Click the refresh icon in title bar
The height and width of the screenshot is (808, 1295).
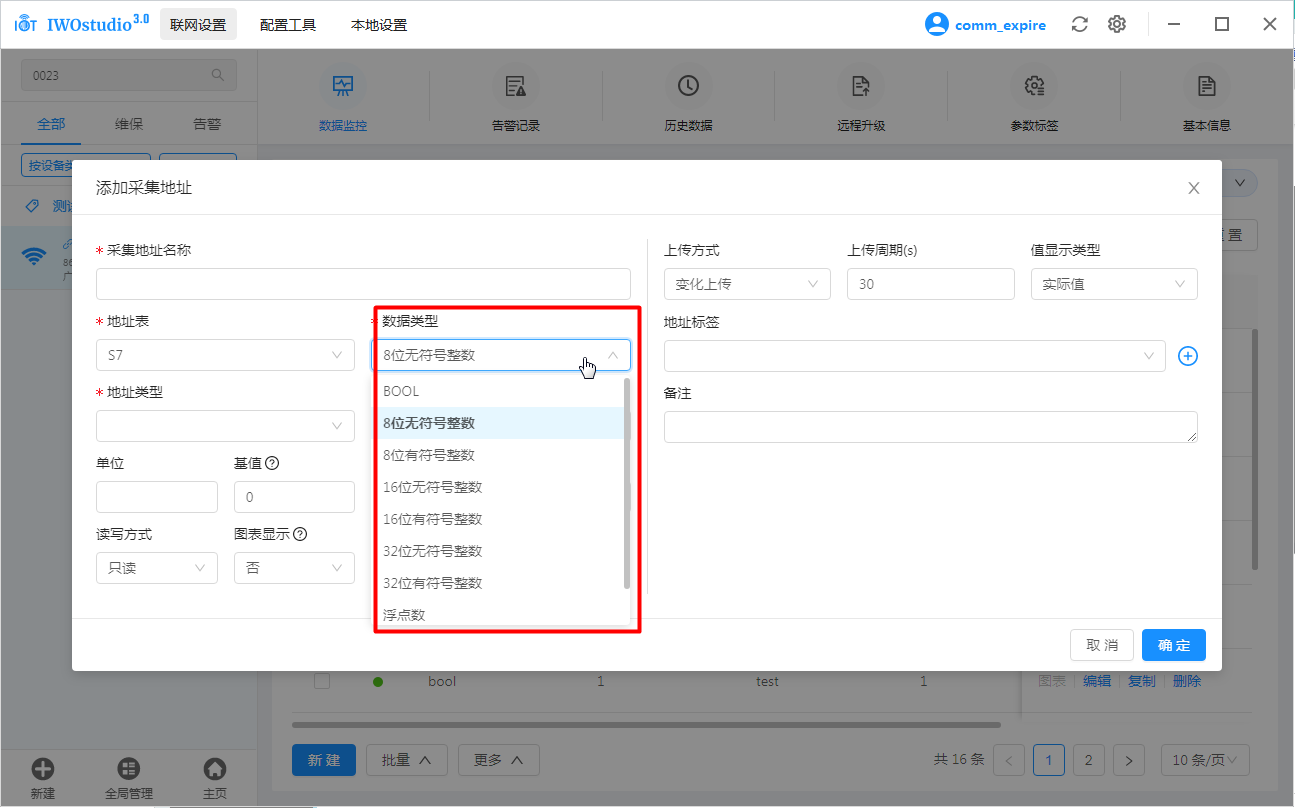[x=1079, y=25]
